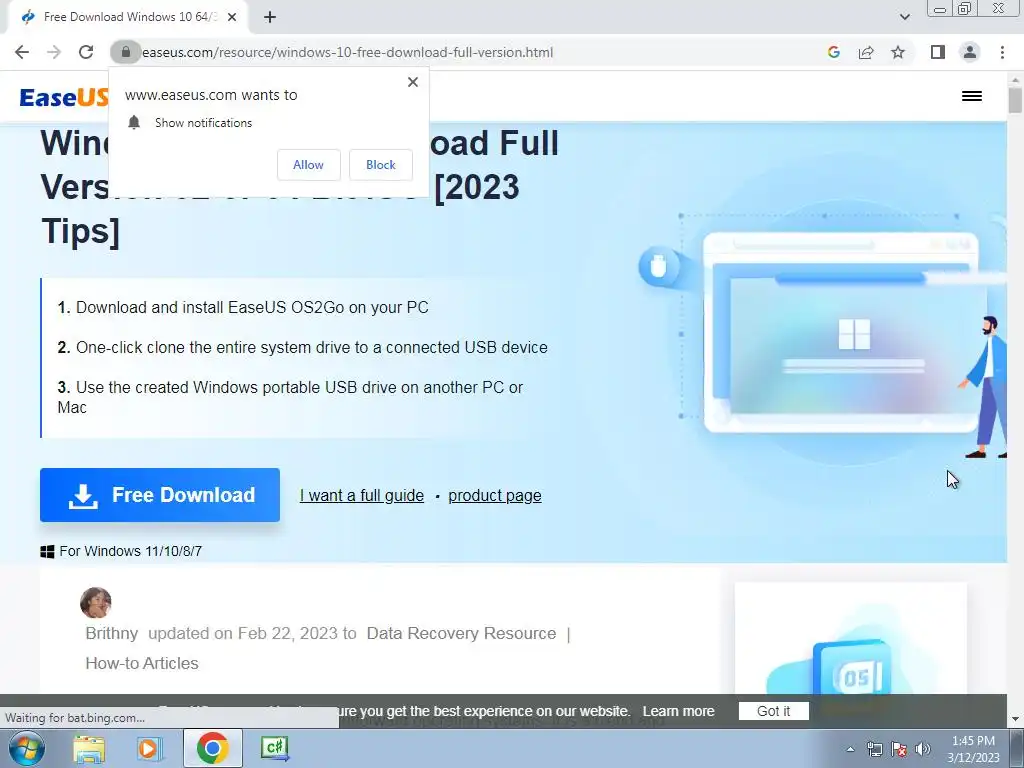Screen dimensions: 1024x768
Task: Click author Brithny's avatar
Action: tap(95, 603)
